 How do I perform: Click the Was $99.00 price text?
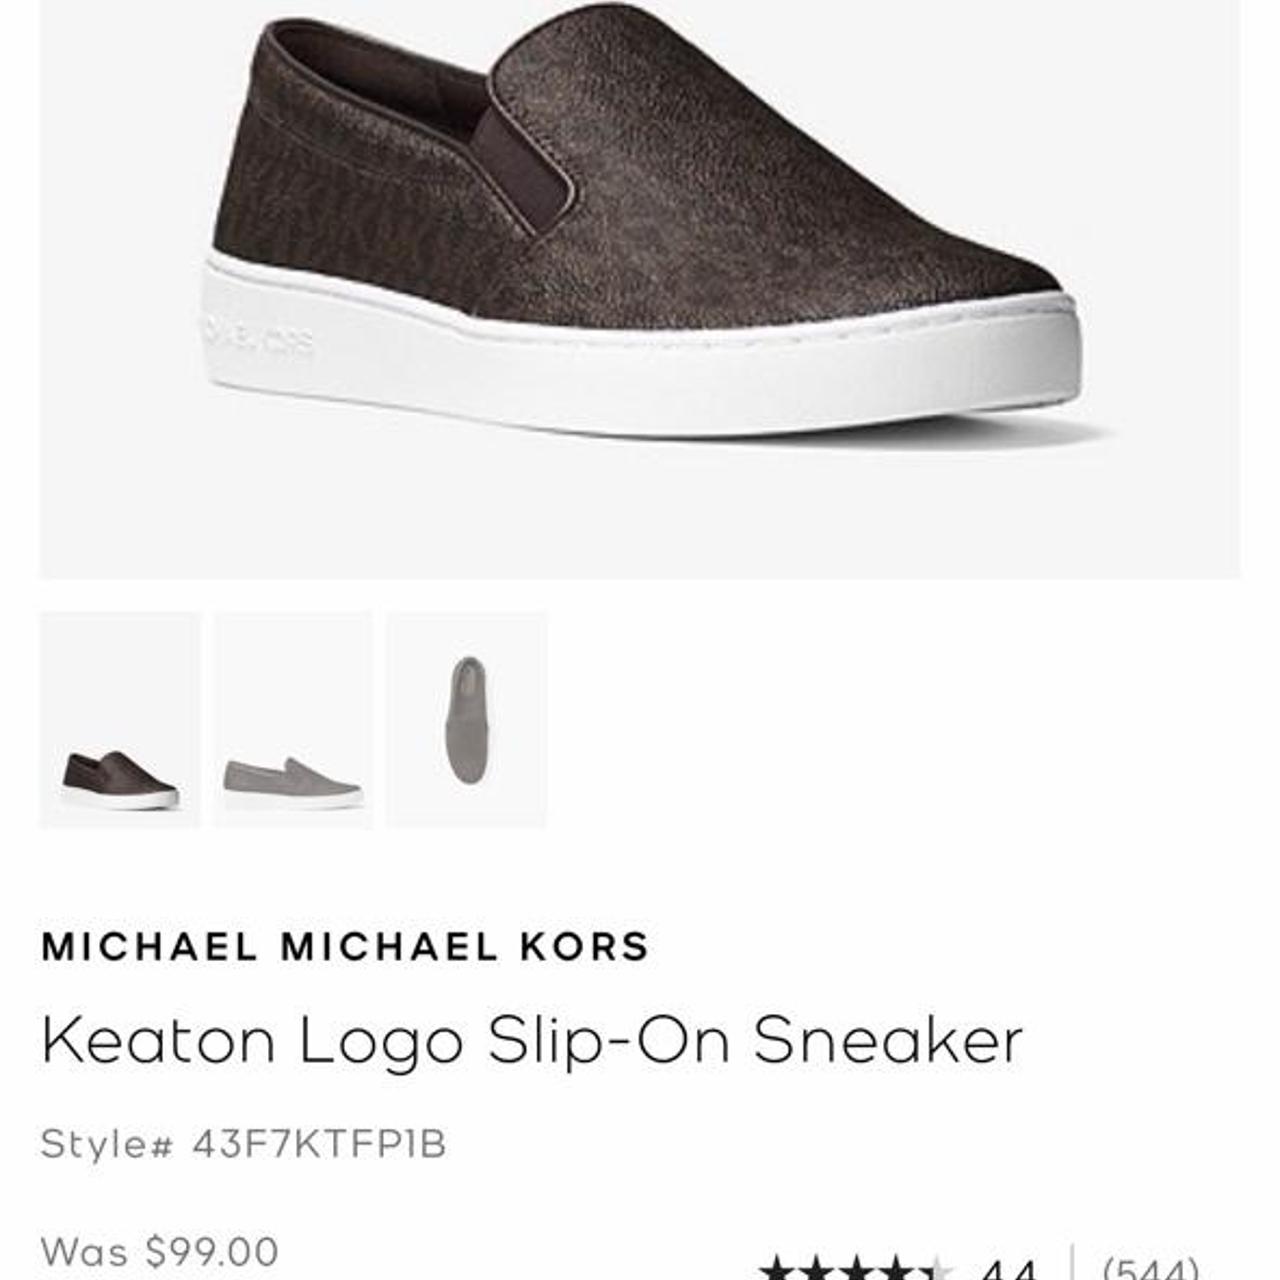(x=160, y=1252)
